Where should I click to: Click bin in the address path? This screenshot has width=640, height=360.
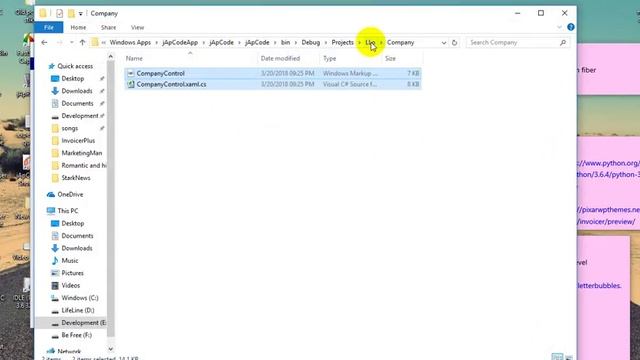point(285,42)
